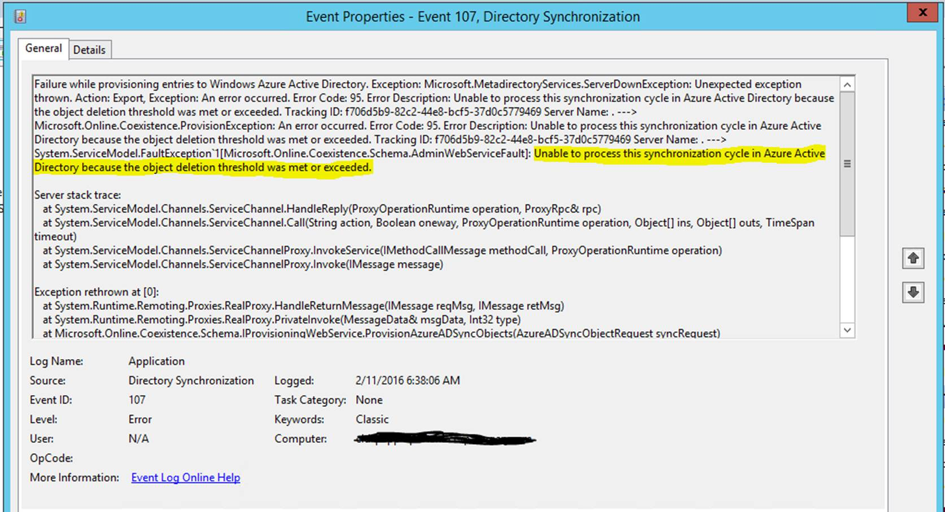Click the ServiceChannel.HandleReply stack trace line
This screenshot has height=512, width=945.
click(x=322, y=209)
